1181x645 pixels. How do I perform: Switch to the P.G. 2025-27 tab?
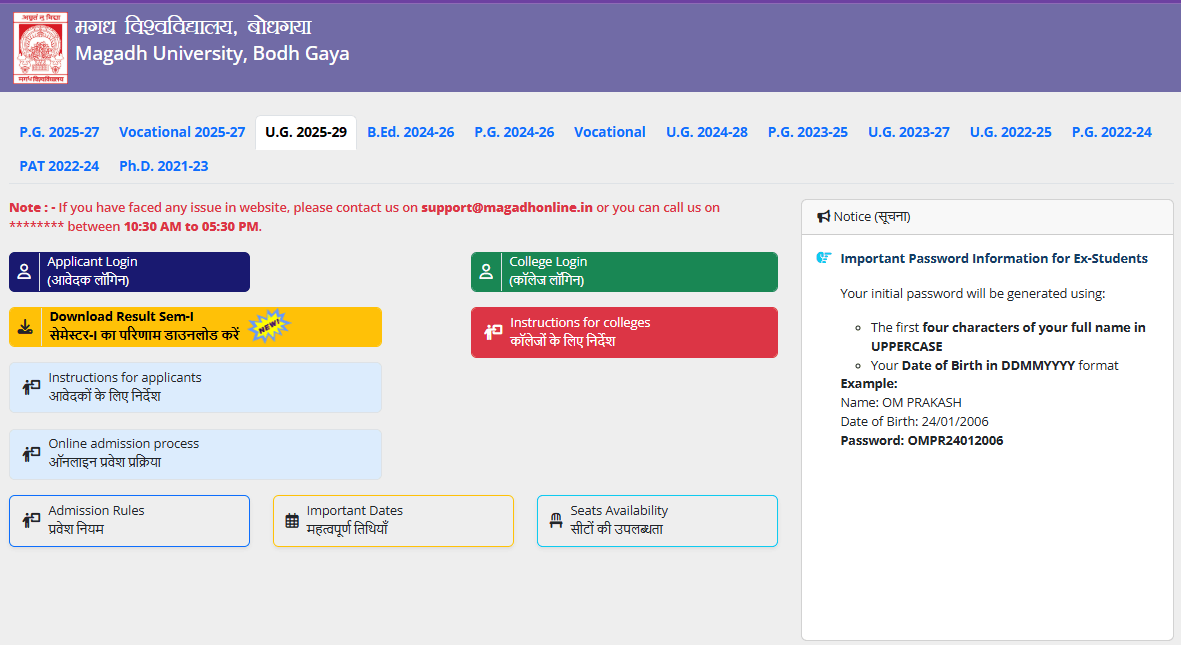[x=58, y=131]
